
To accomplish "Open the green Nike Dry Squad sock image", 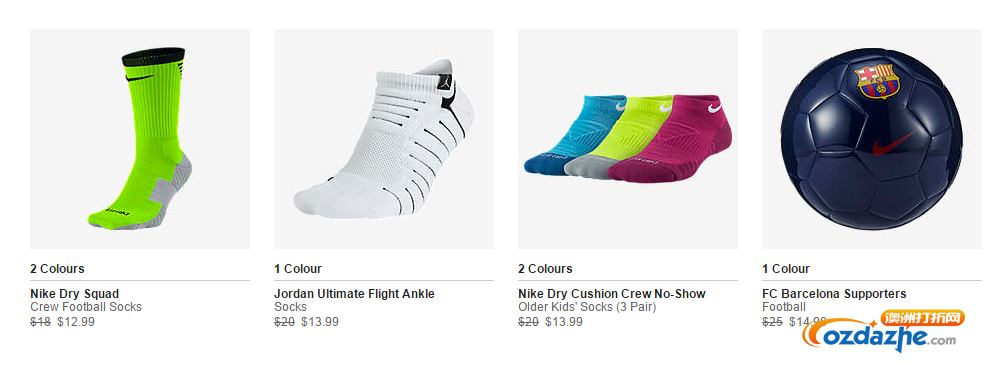I will point(140,138).
